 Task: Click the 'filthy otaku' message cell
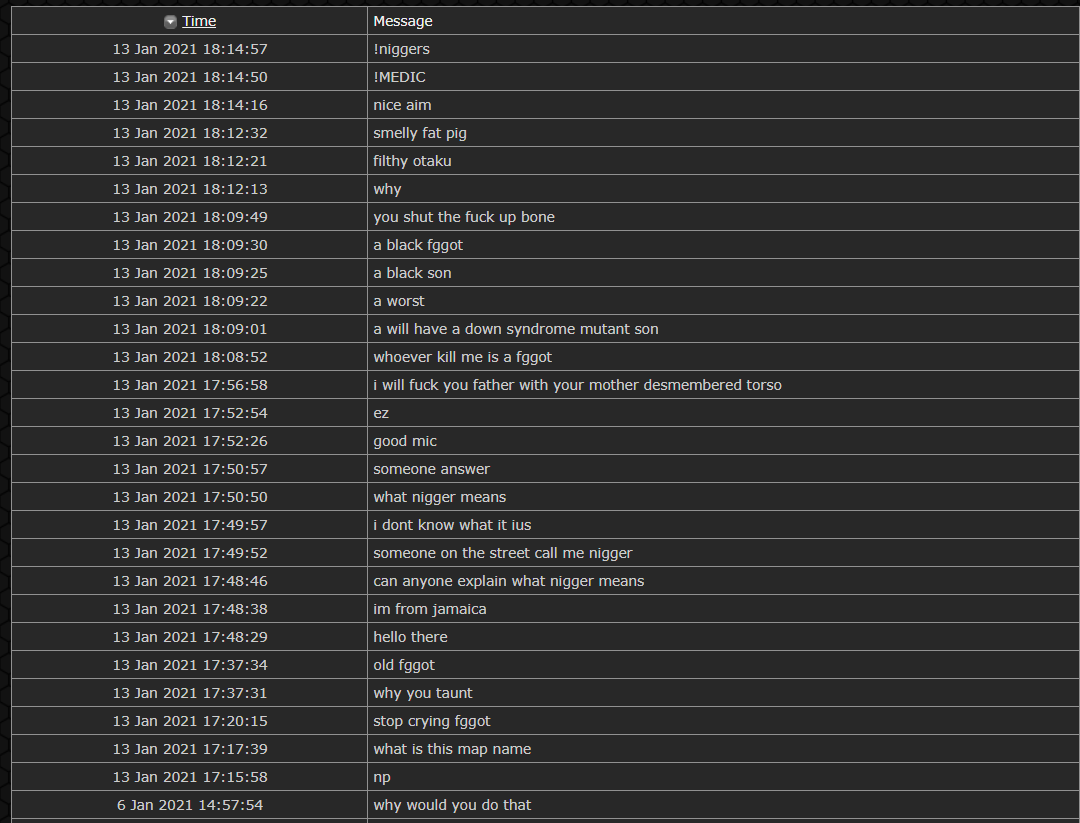(723, 161)
